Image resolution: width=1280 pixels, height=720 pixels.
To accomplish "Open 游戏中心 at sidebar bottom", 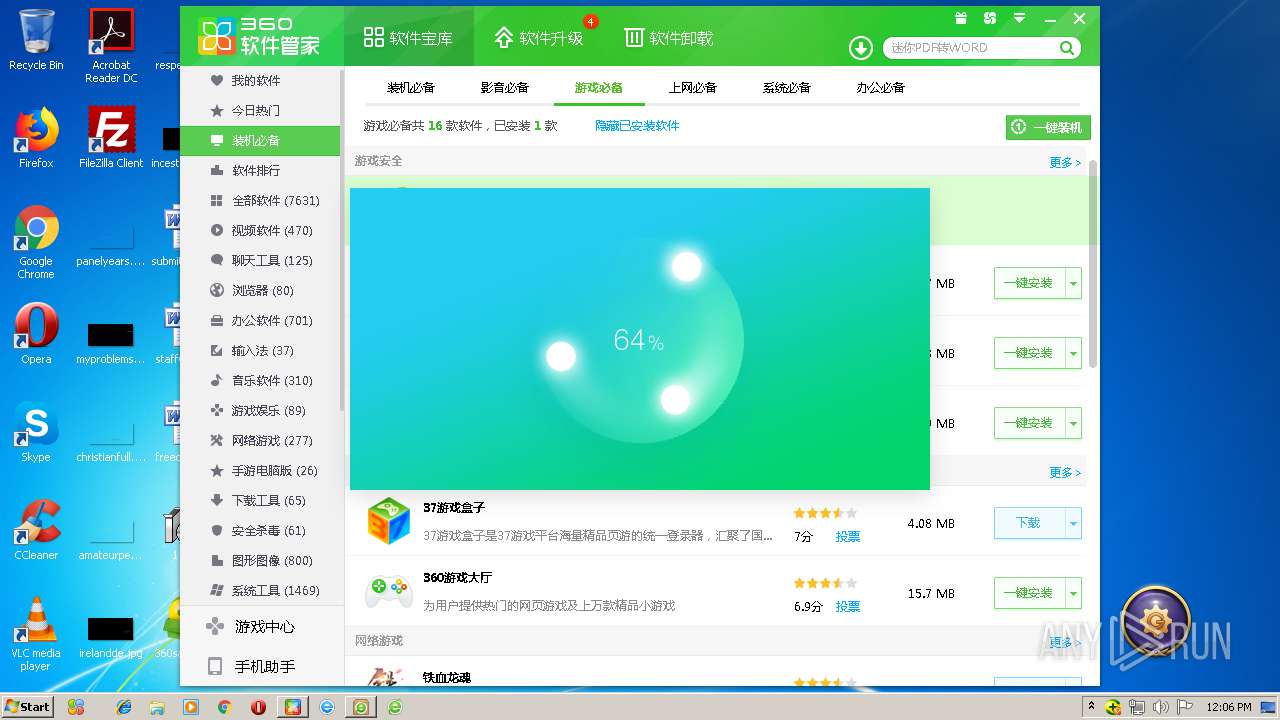I will coord(262,627).
